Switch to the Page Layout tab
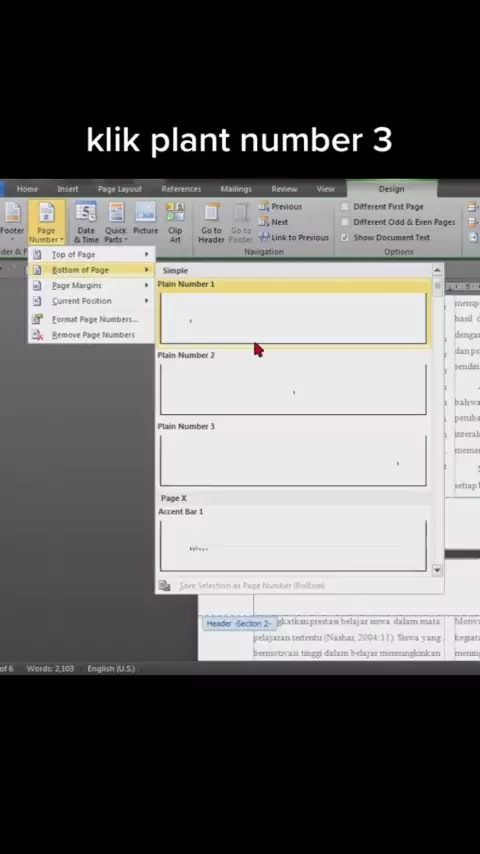Viewport: 480px width, 854px height. [120, 189]
